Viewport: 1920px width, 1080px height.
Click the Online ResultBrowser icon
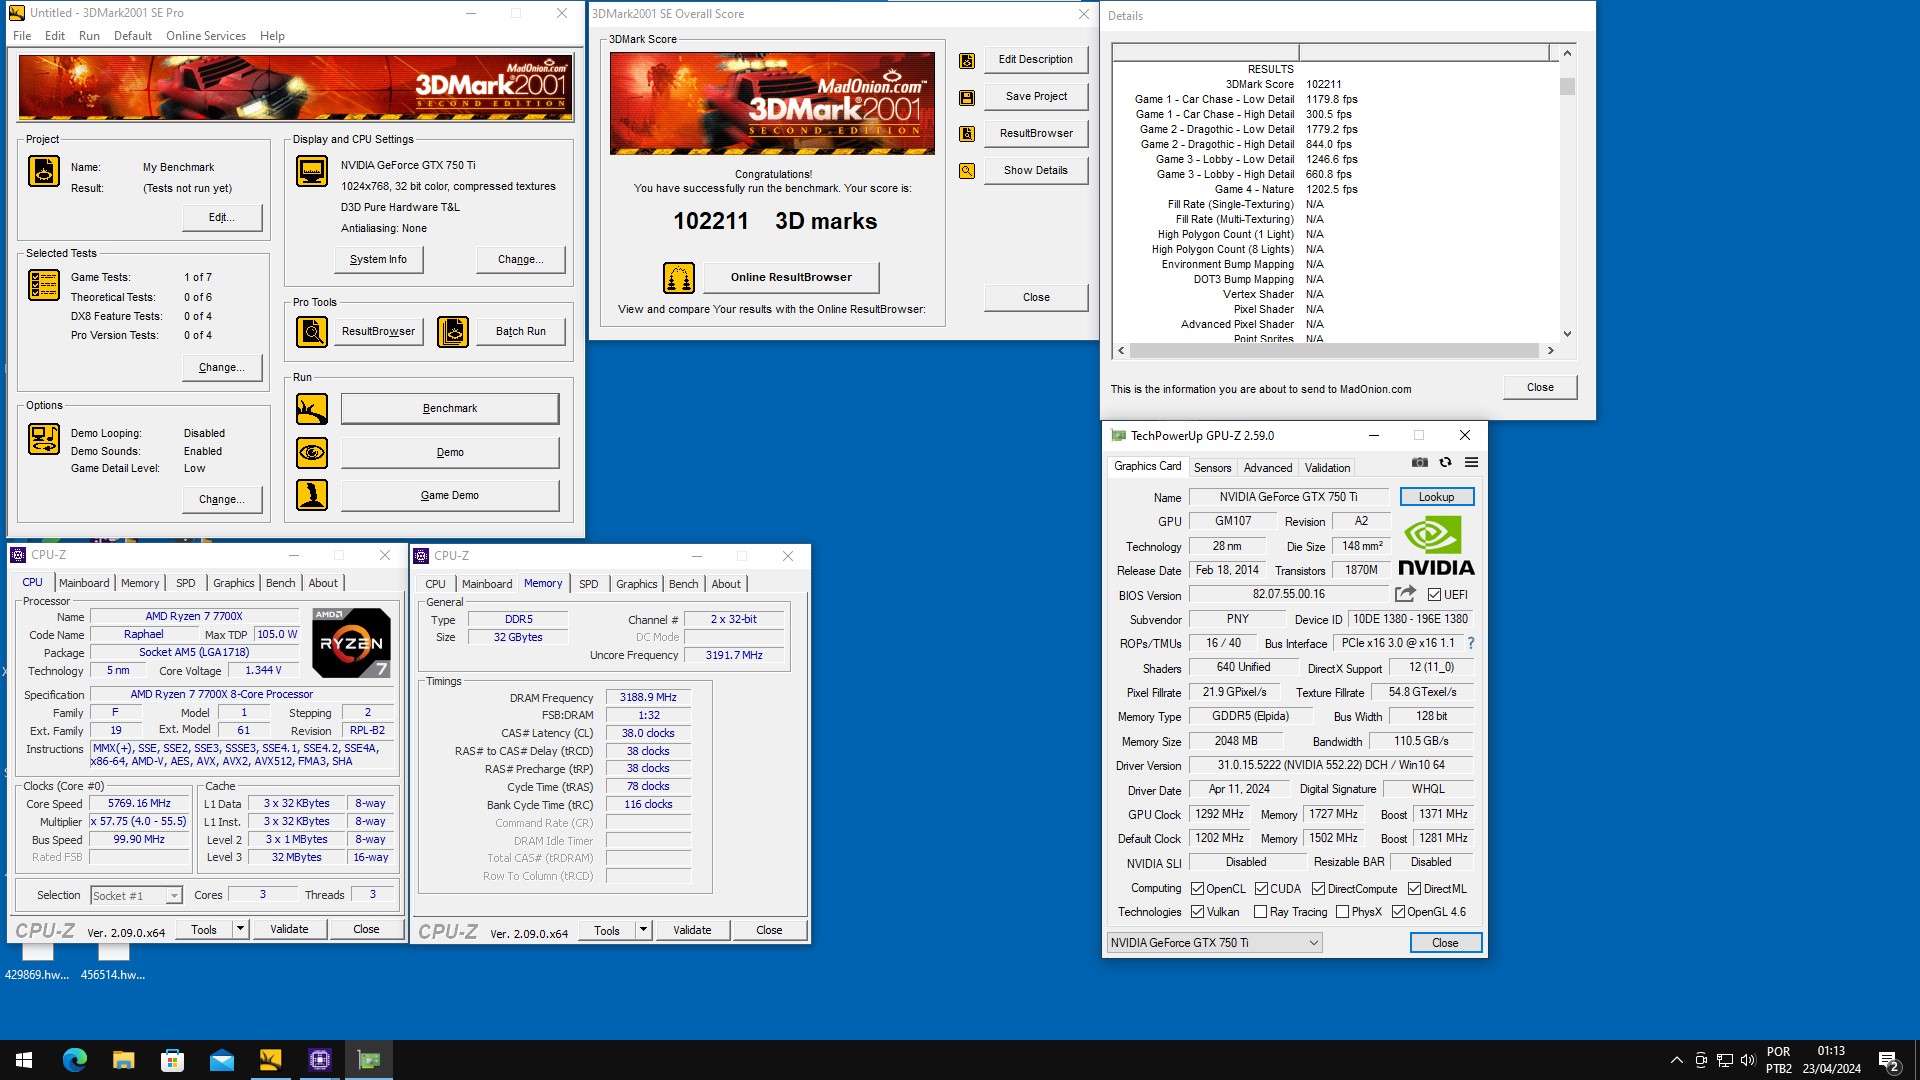tap(679, 278)
